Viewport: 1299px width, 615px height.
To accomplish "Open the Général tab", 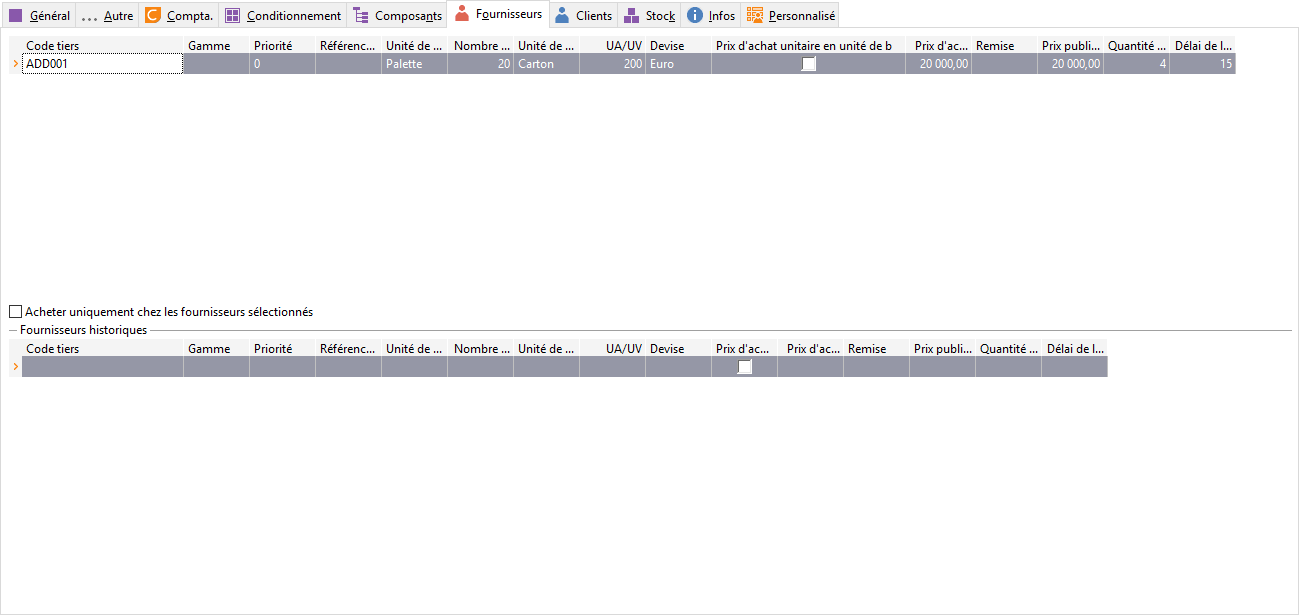I will [39, 15].
